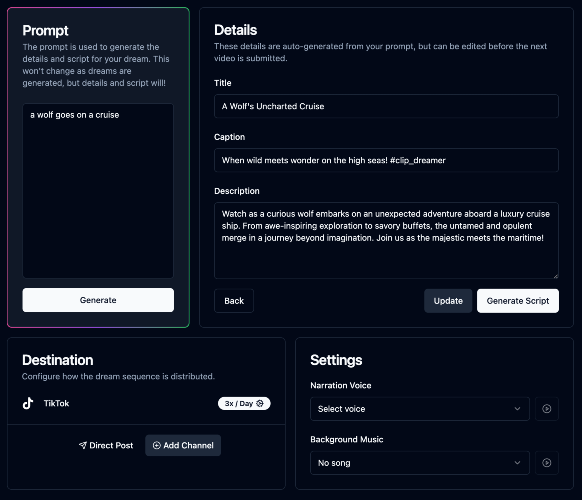Click the Prompt heading
This screenshot has width=582, height=500.
click(45, 30)
